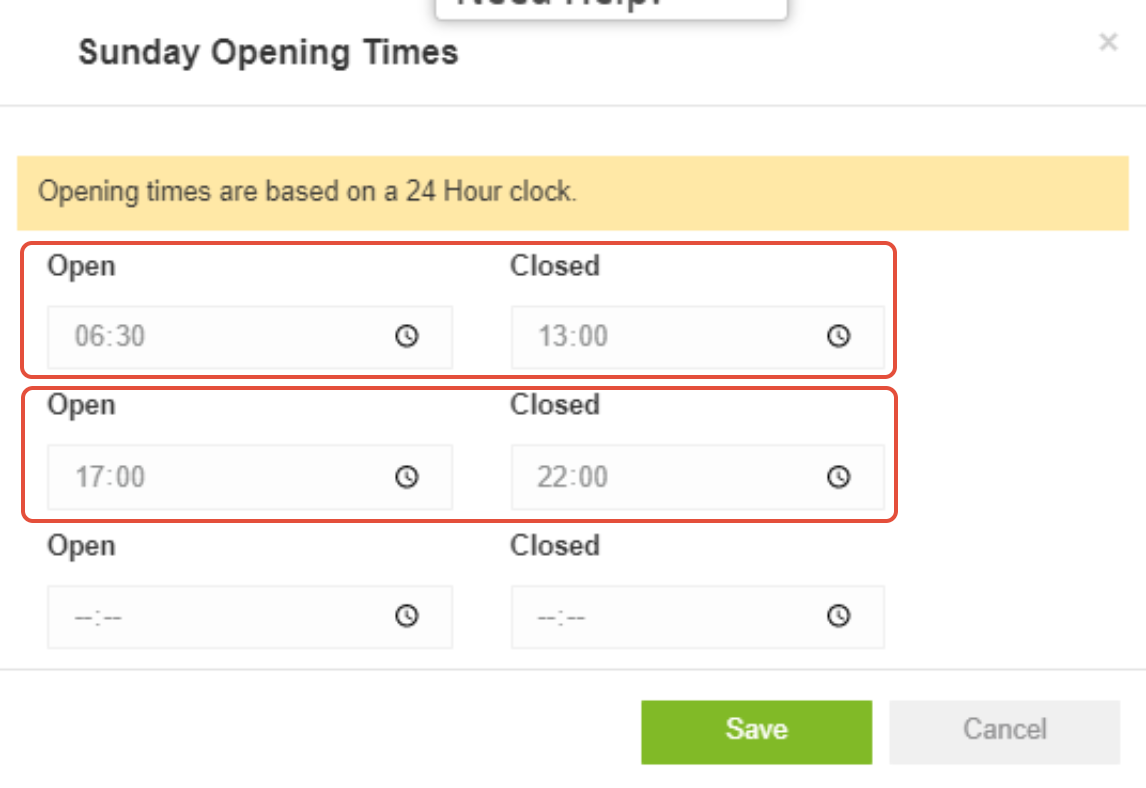Screen dimensions: 1146x788
Task: Open the clock picker for 17:00 Open time
Action: (406, 477)
